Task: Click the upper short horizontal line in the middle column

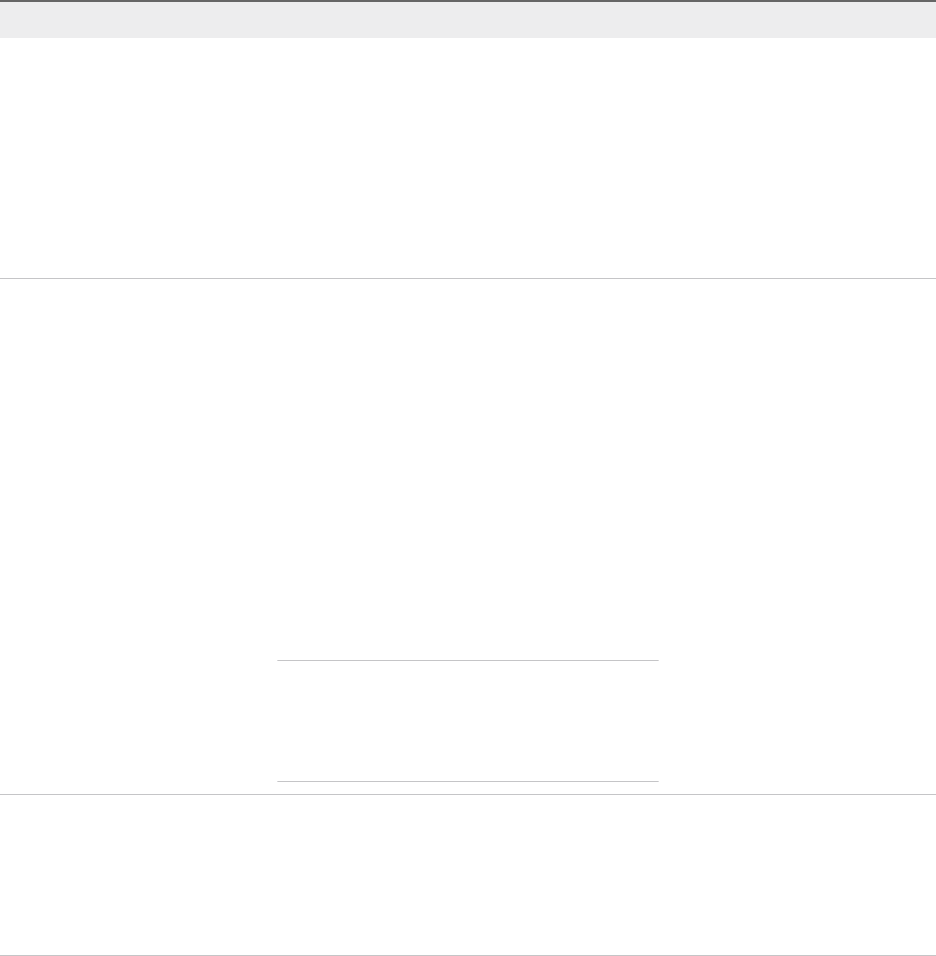Action: click(x=468, y=660)
